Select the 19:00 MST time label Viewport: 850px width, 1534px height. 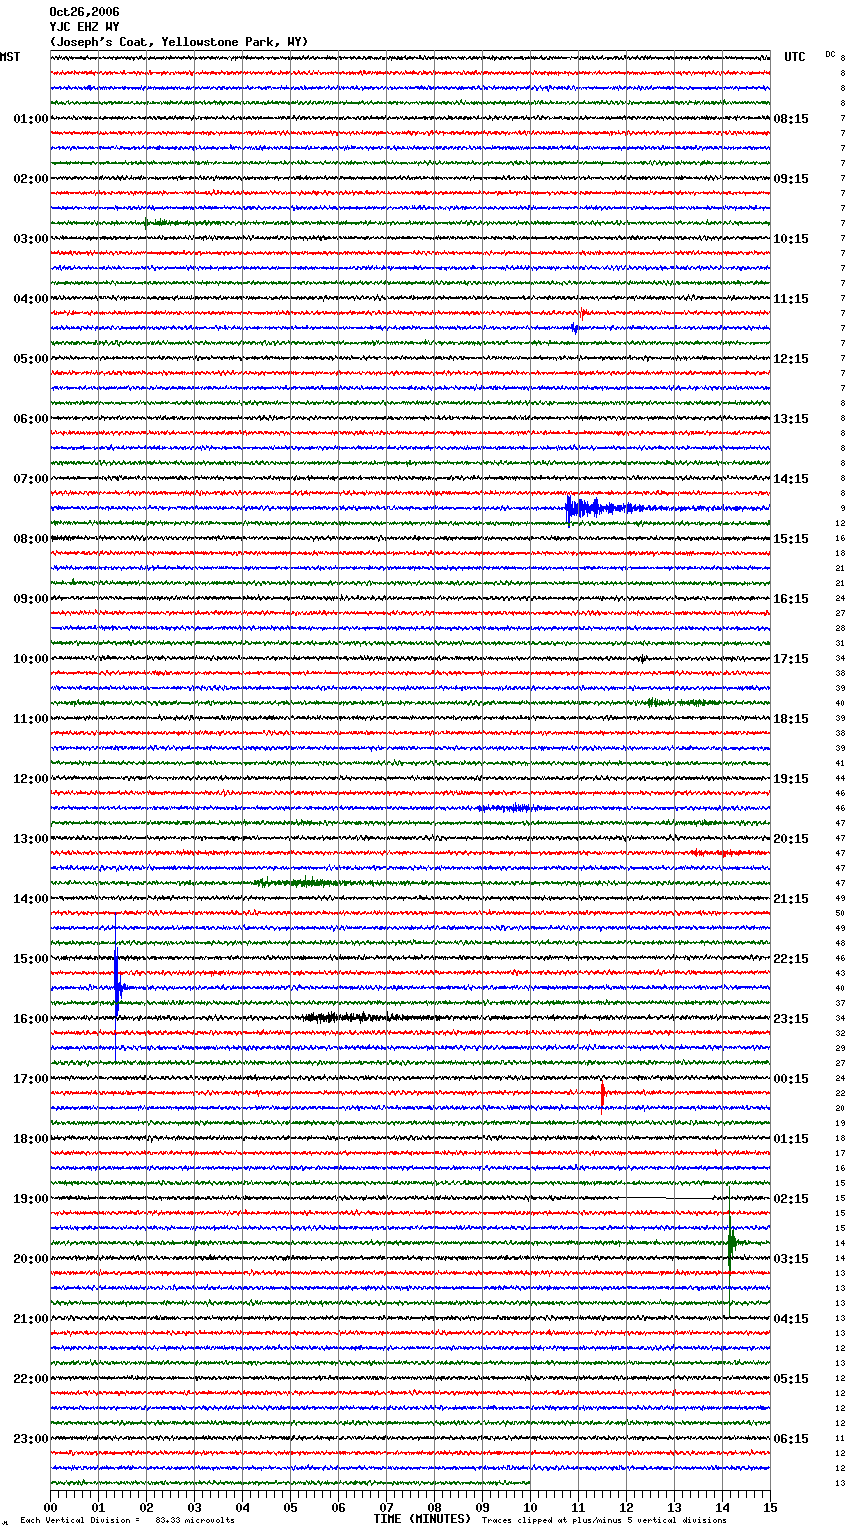click(x=30, y=1199)
